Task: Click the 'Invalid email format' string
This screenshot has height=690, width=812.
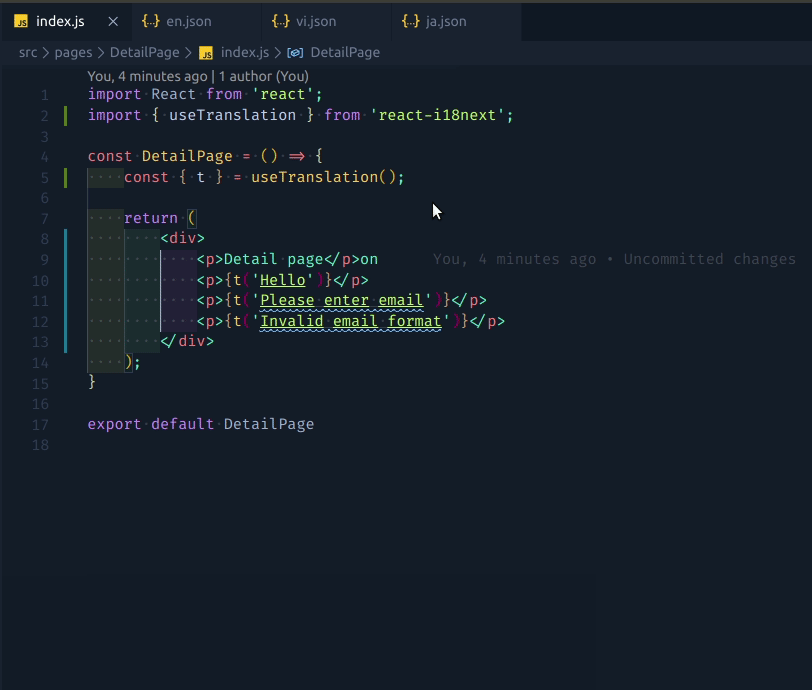Action: (350, 321)
